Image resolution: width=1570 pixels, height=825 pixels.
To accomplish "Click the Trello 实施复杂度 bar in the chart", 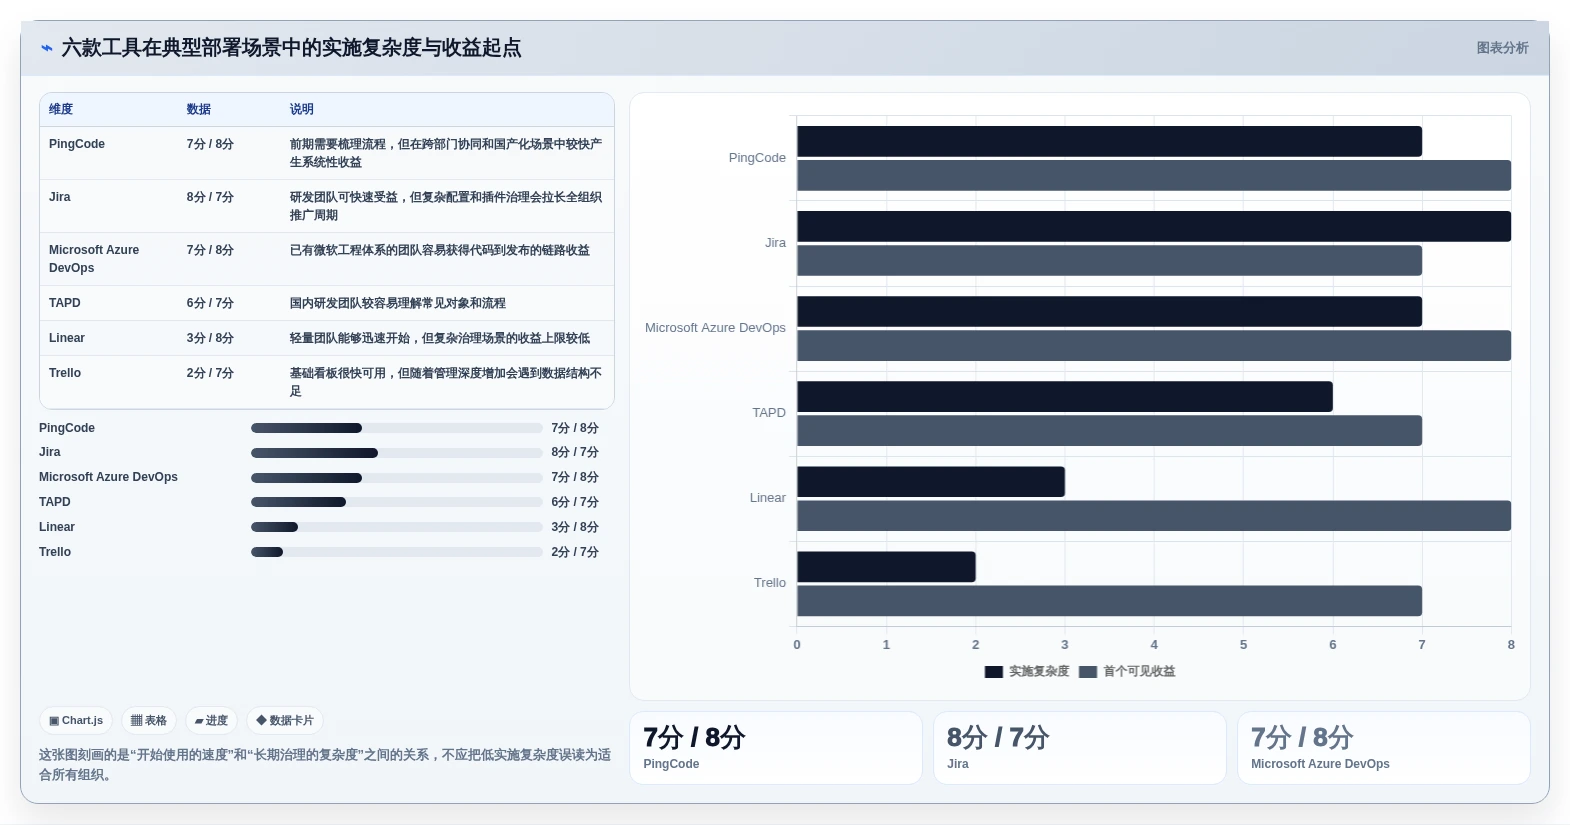I will [x=886, y=567].
